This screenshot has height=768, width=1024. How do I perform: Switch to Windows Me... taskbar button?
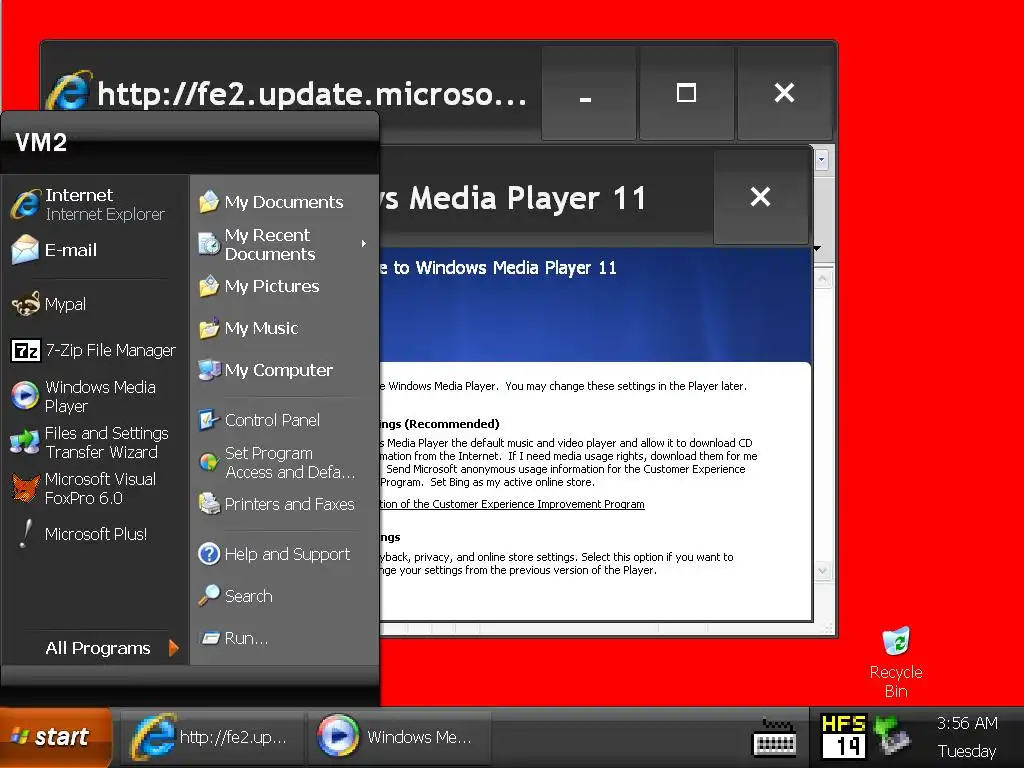(399, 737)
